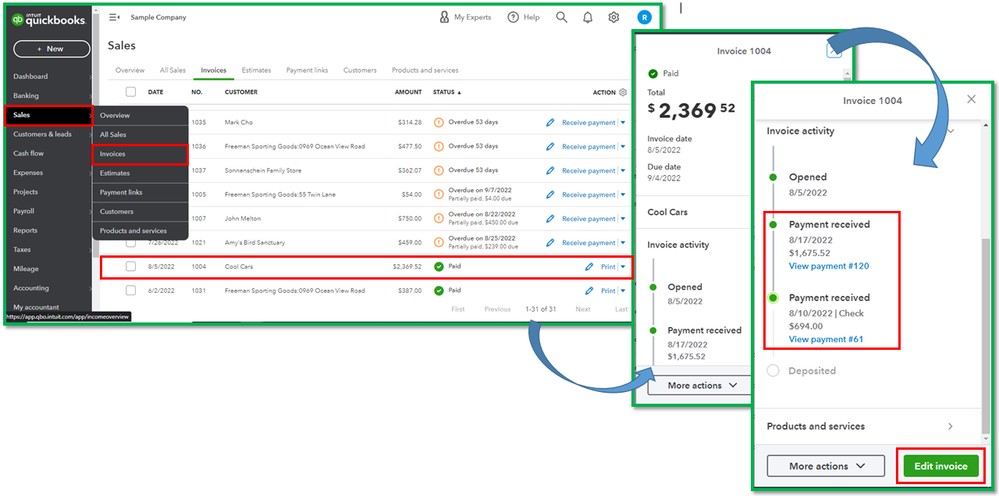
Task: Edit John Melton invoice pencil icon
Action: 550,218
